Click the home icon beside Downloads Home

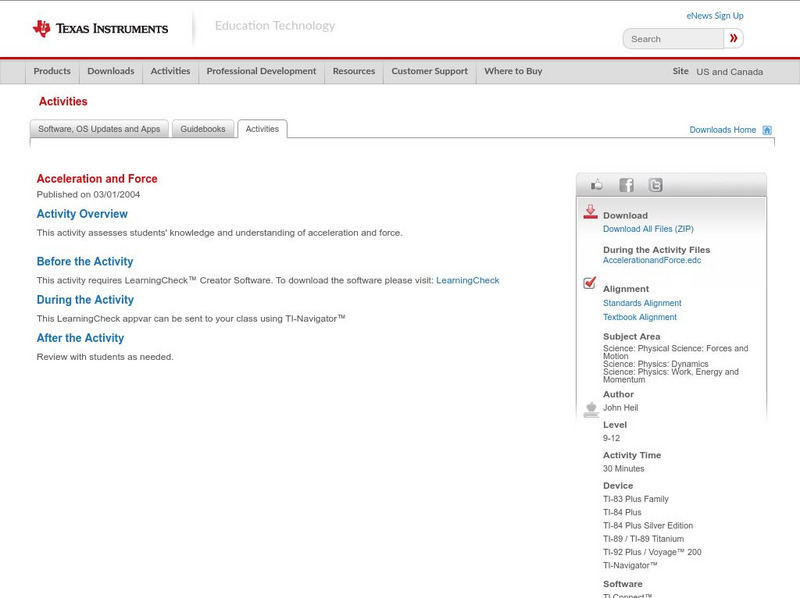coord(767,129)
